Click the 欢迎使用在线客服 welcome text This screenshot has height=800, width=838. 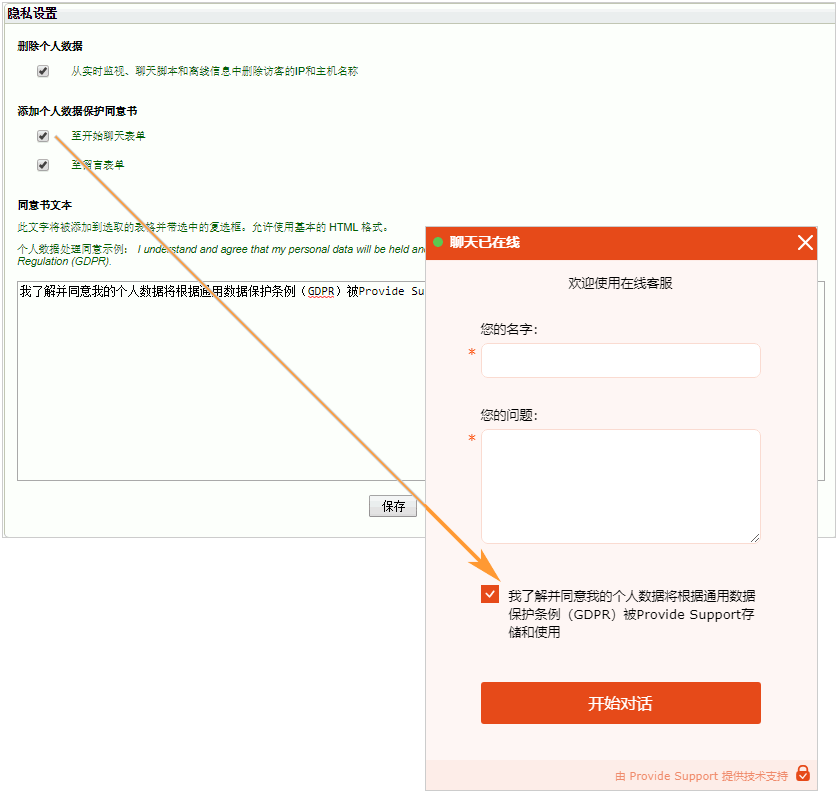[620, 283]
